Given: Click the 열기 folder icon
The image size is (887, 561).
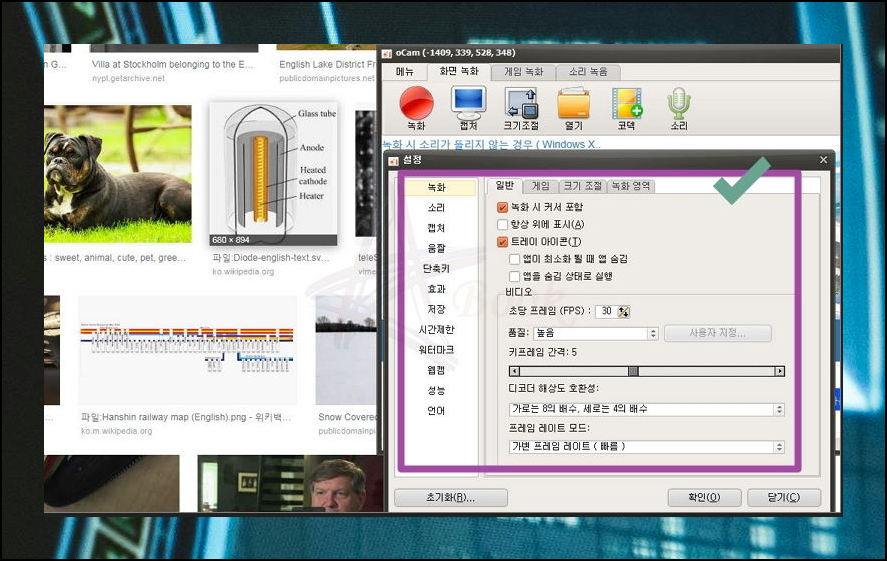Looking at the screenshot, I should pos(574,103).
